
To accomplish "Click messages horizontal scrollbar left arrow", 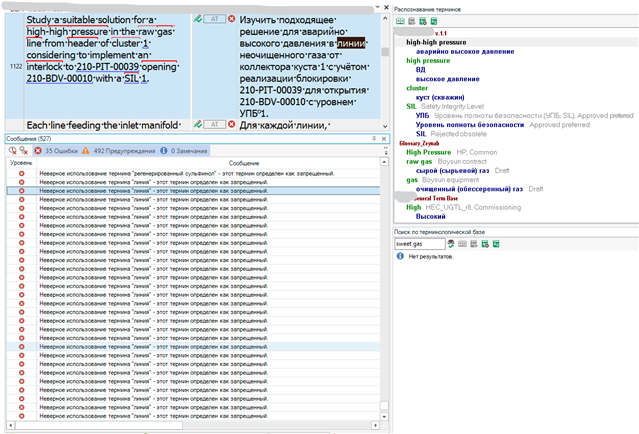I will [10, 425].
